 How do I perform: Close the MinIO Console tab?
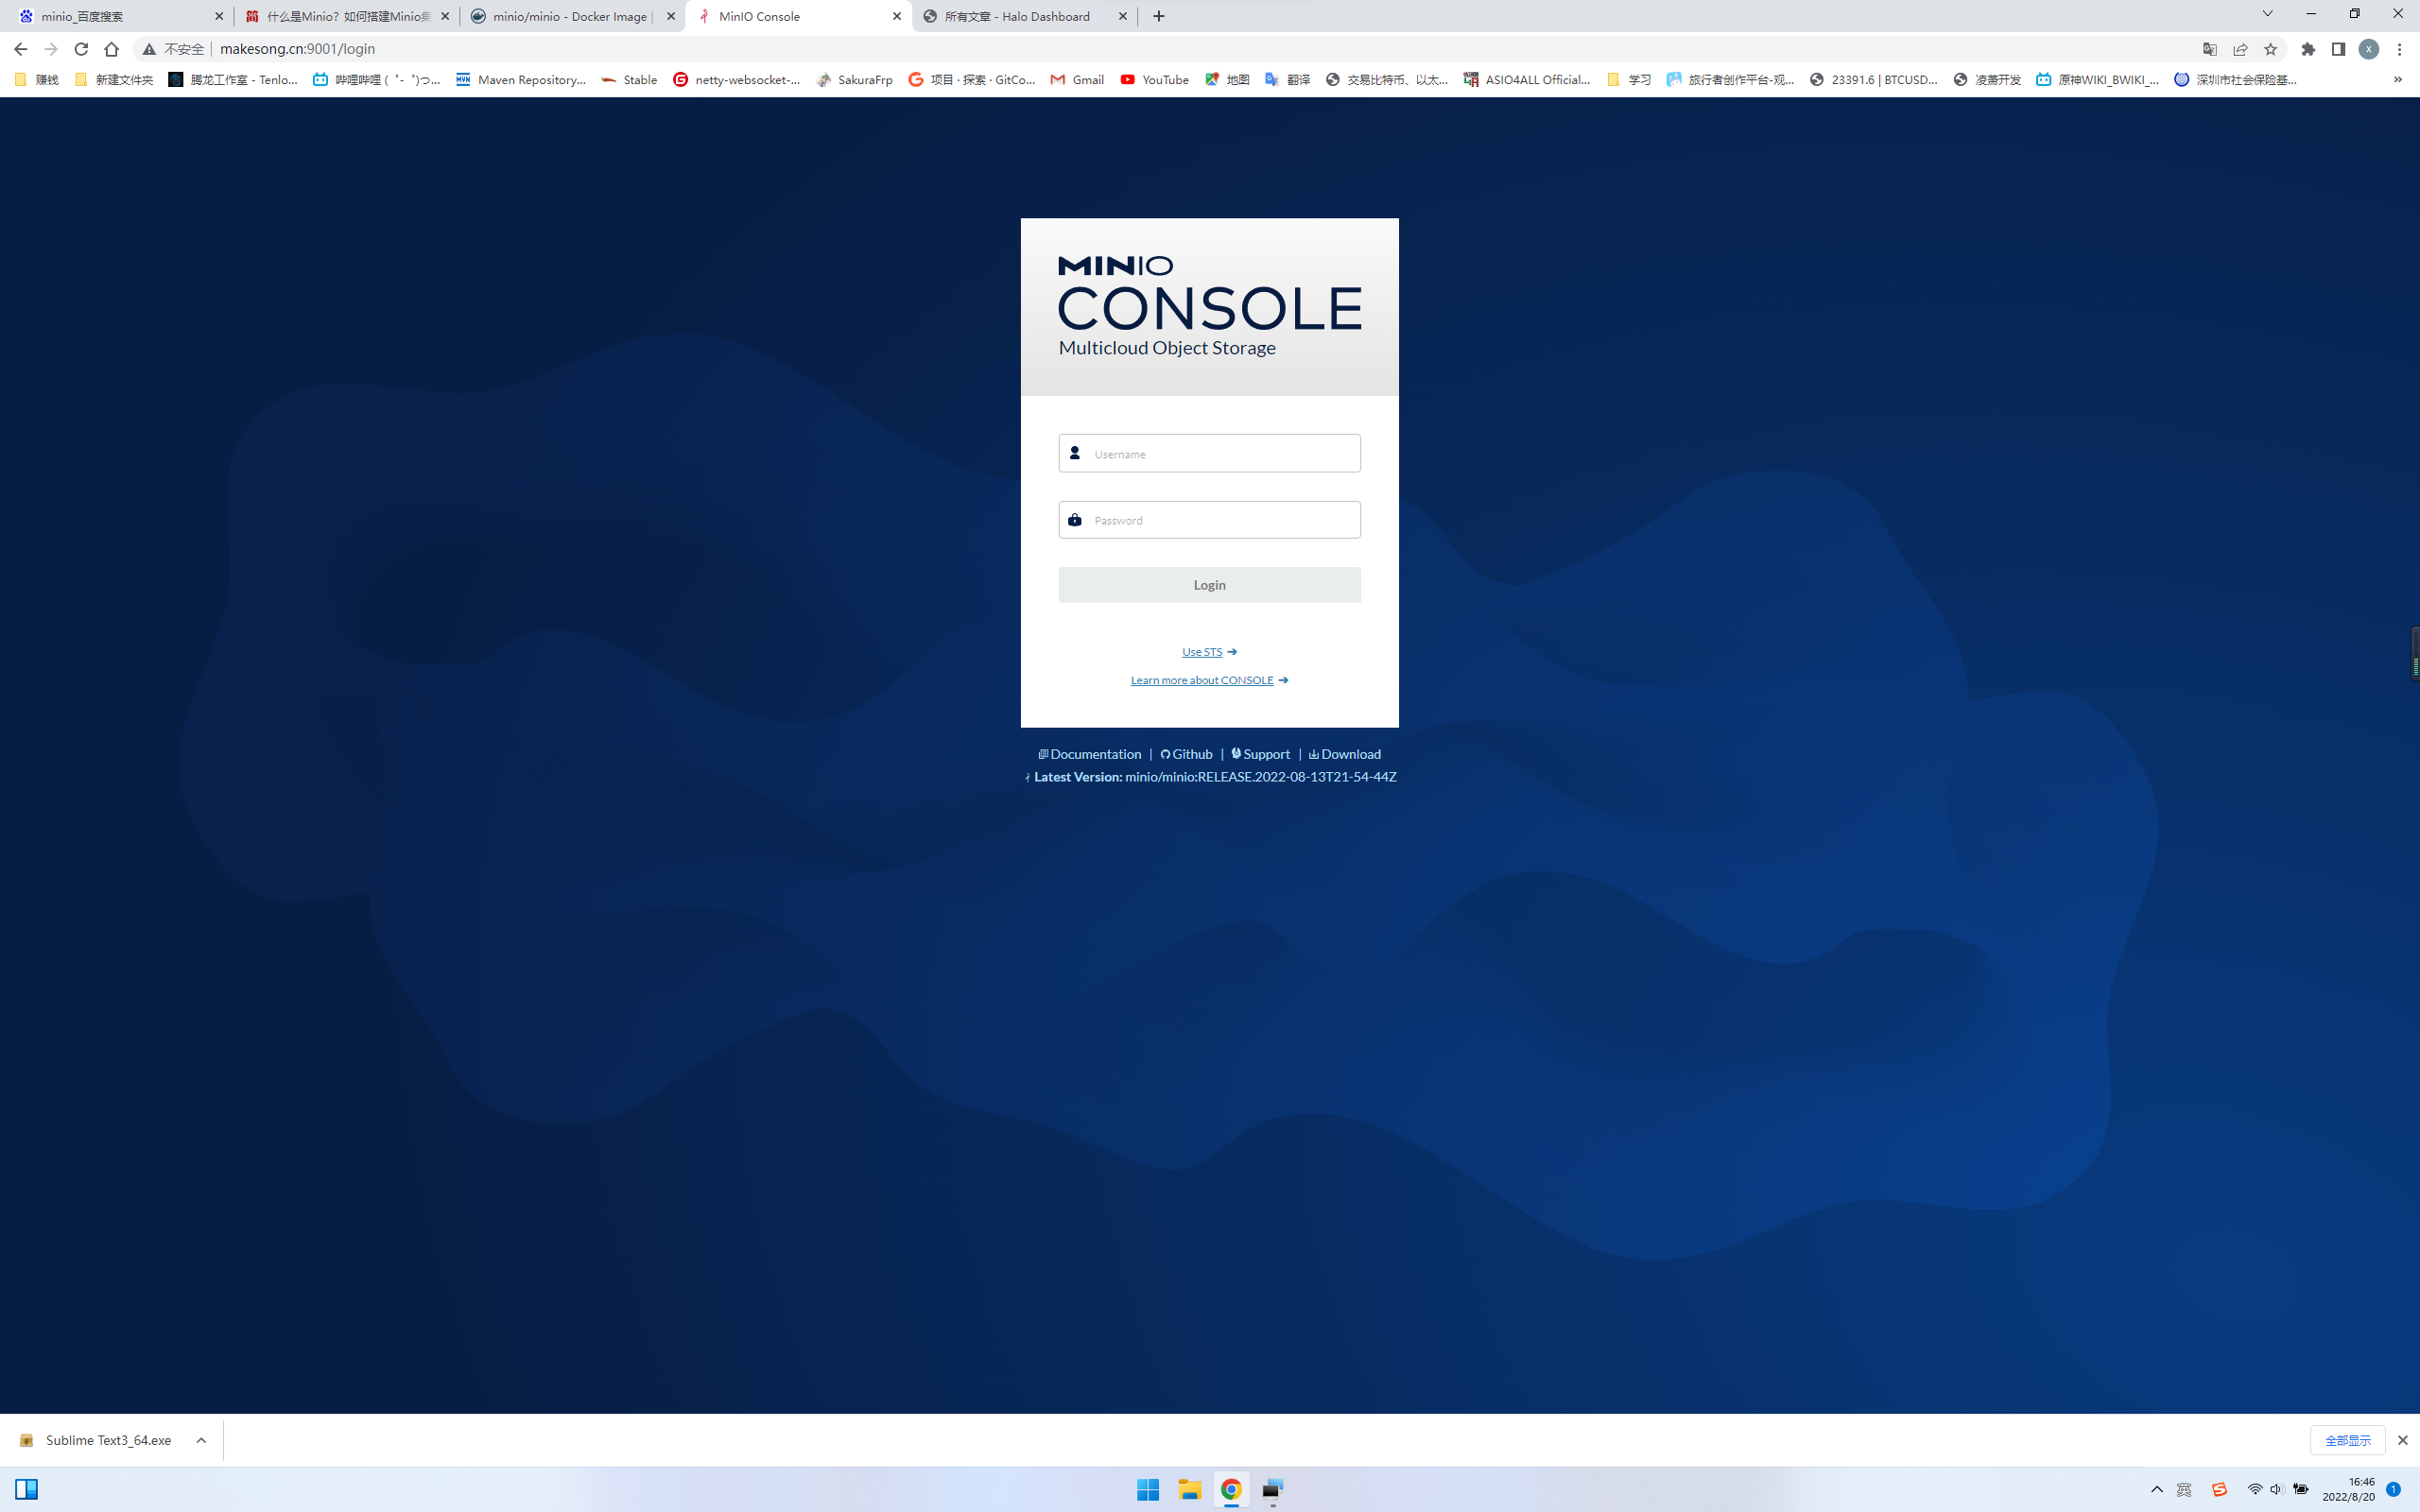(897, 16)
